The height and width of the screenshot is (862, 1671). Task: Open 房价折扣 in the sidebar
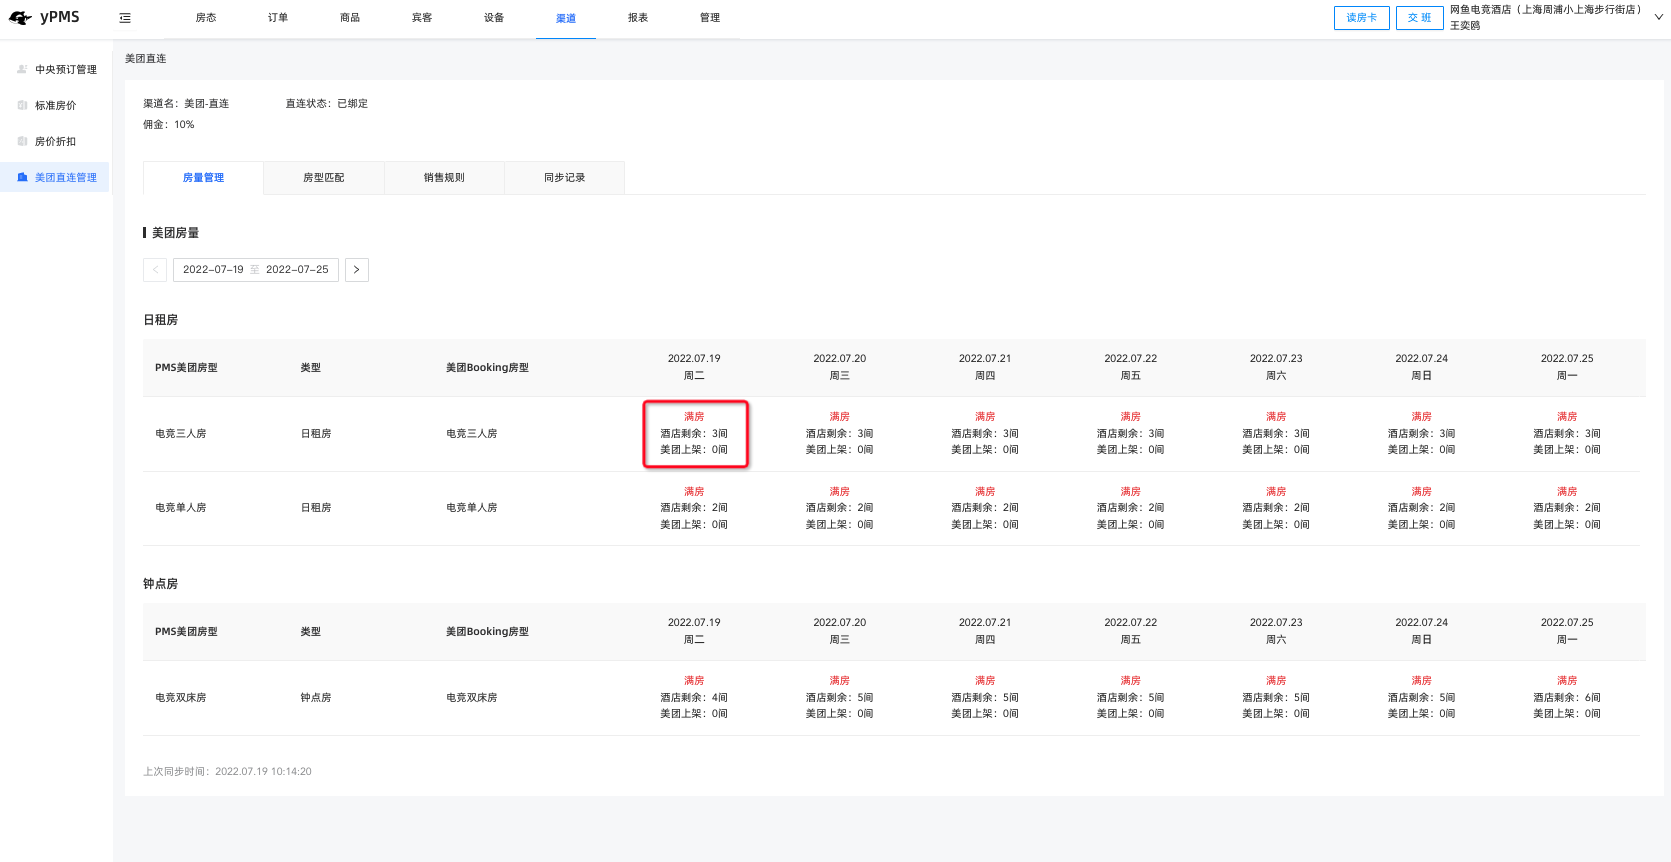(56, 142)
